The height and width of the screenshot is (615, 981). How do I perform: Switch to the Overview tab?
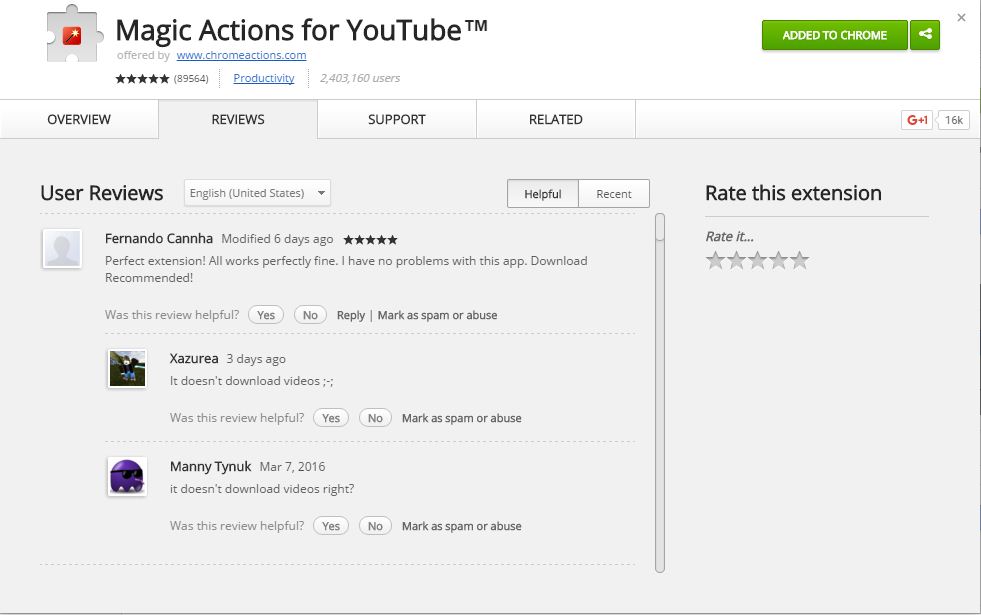click(79, 119)
